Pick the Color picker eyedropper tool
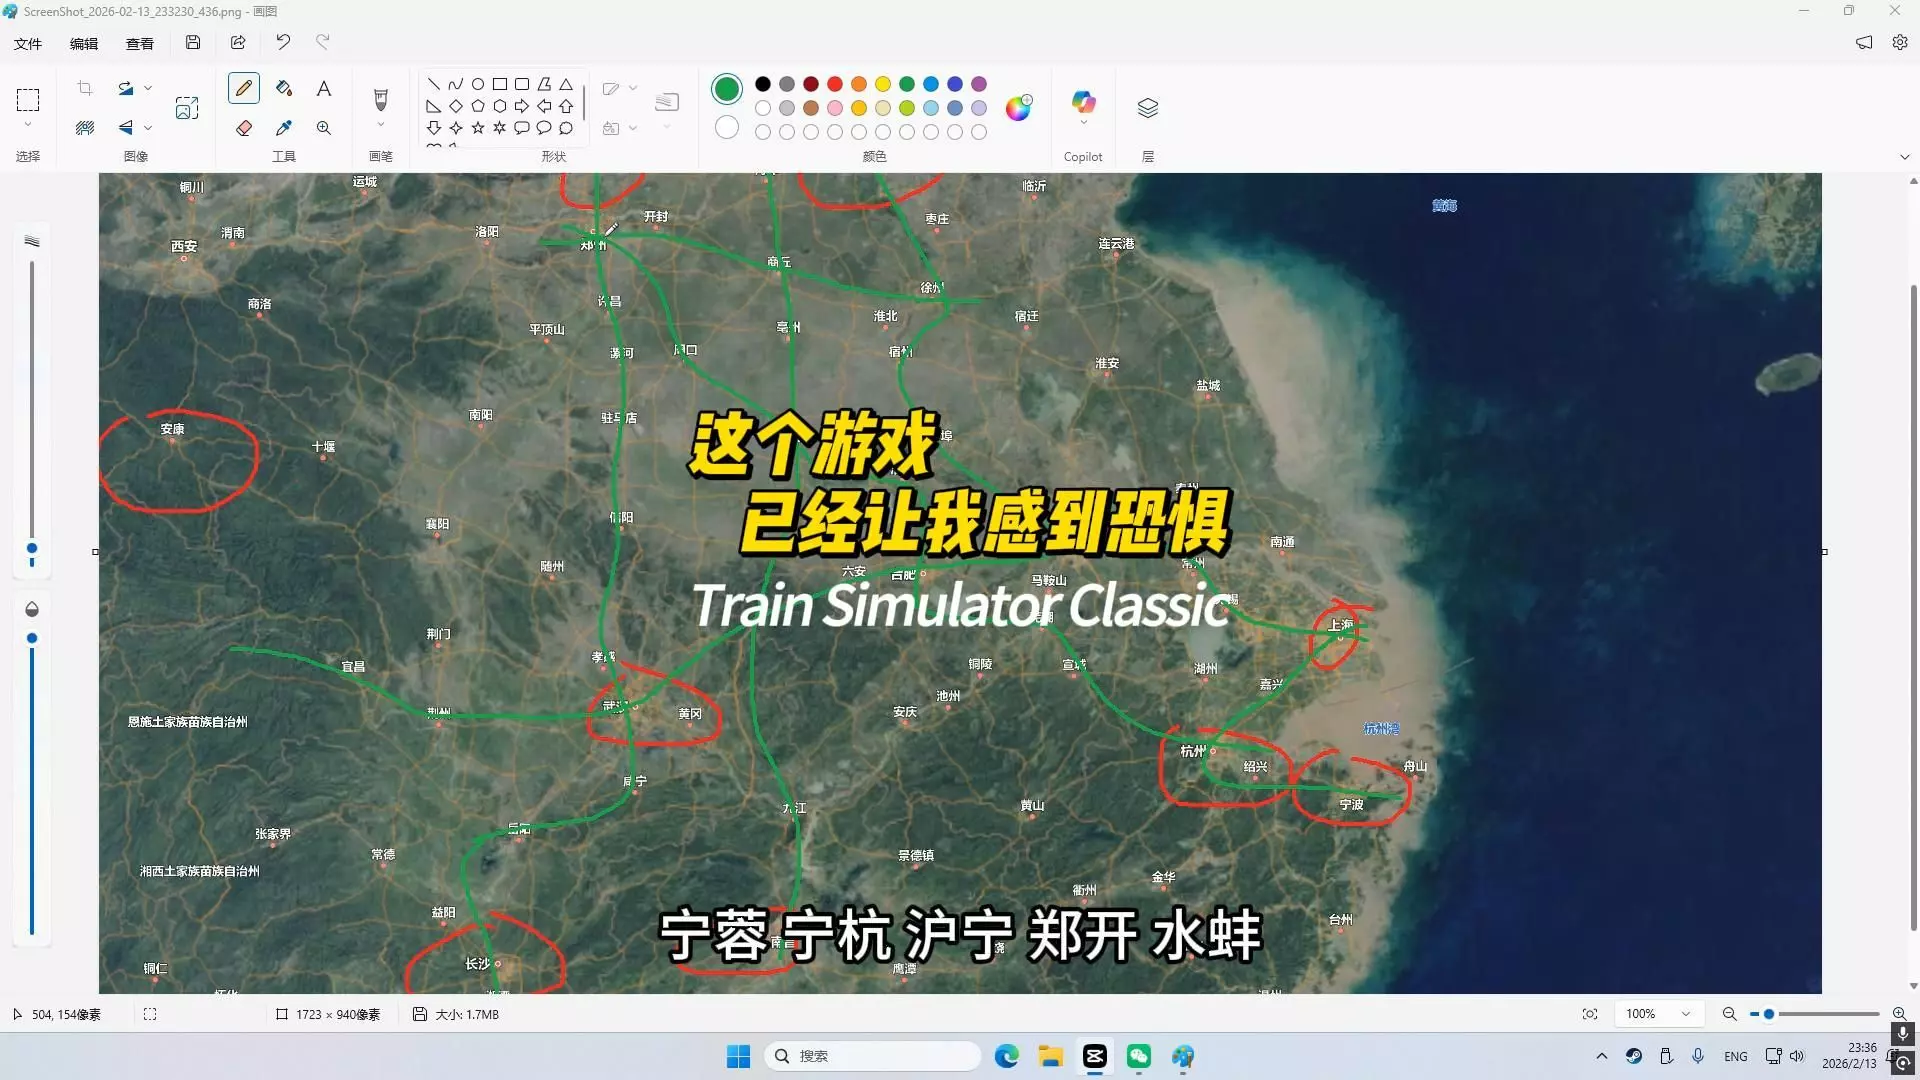 [284, 128]
